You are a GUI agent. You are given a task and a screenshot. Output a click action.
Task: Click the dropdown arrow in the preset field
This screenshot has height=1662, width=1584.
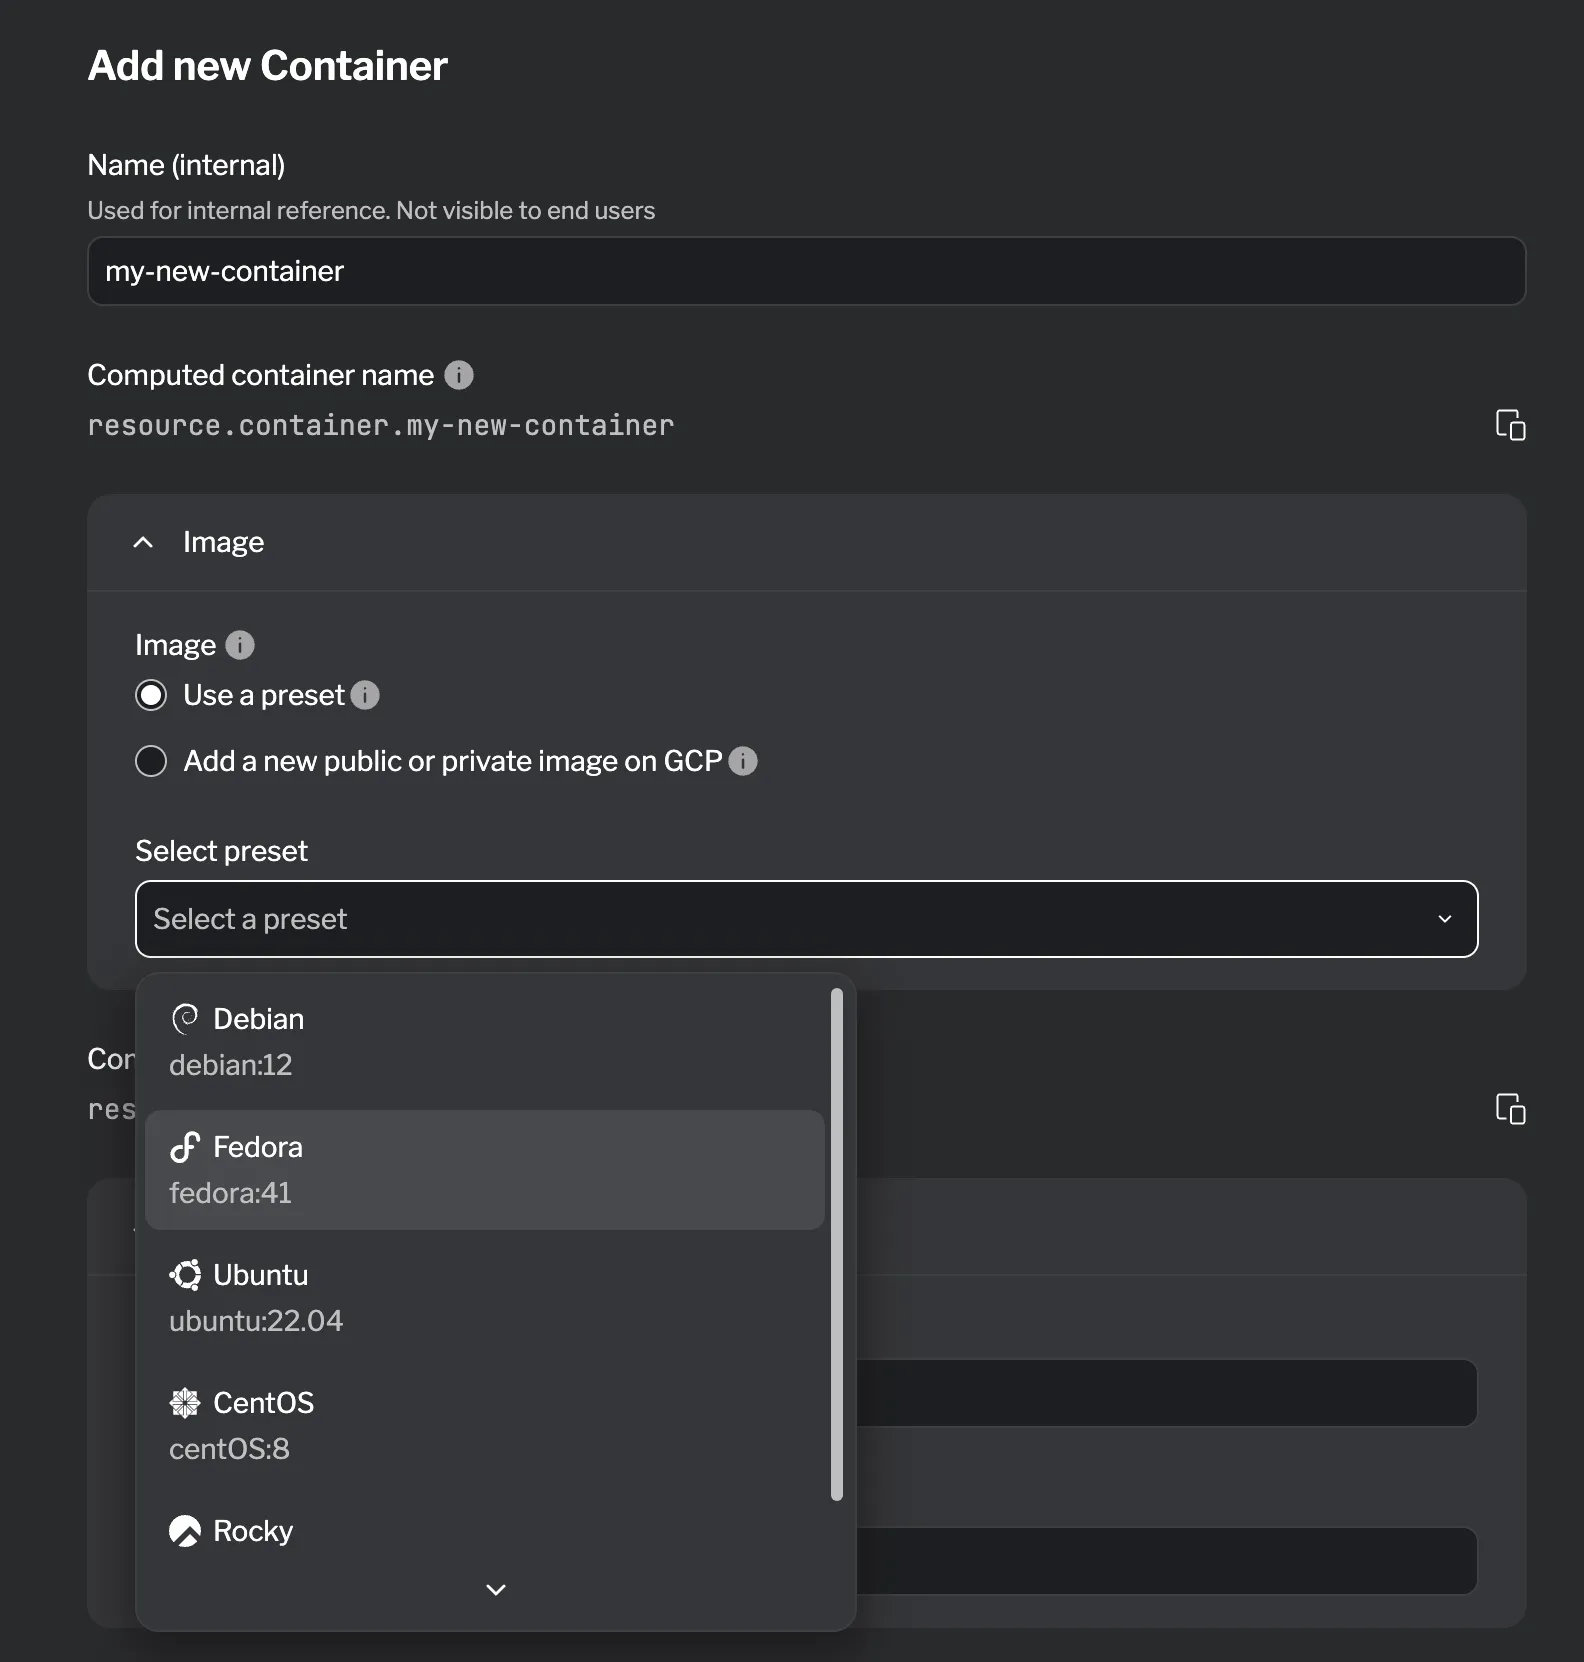tap(1444, 919)
